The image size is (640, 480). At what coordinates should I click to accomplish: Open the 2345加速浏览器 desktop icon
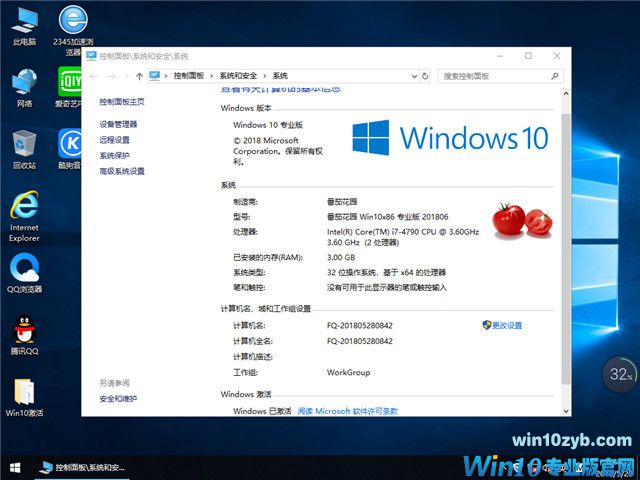pyautogui.click(x=73, y=29)
